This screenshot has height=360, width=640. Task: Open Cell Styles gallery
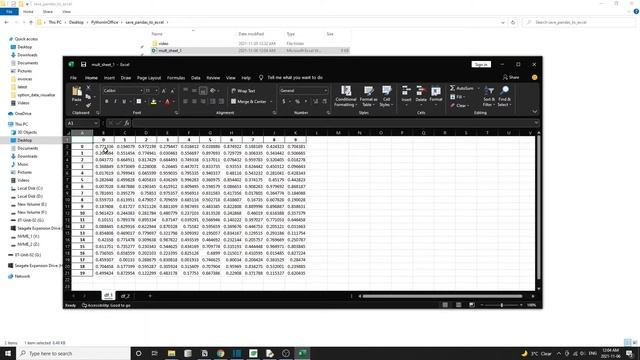[x=386, y=96]
